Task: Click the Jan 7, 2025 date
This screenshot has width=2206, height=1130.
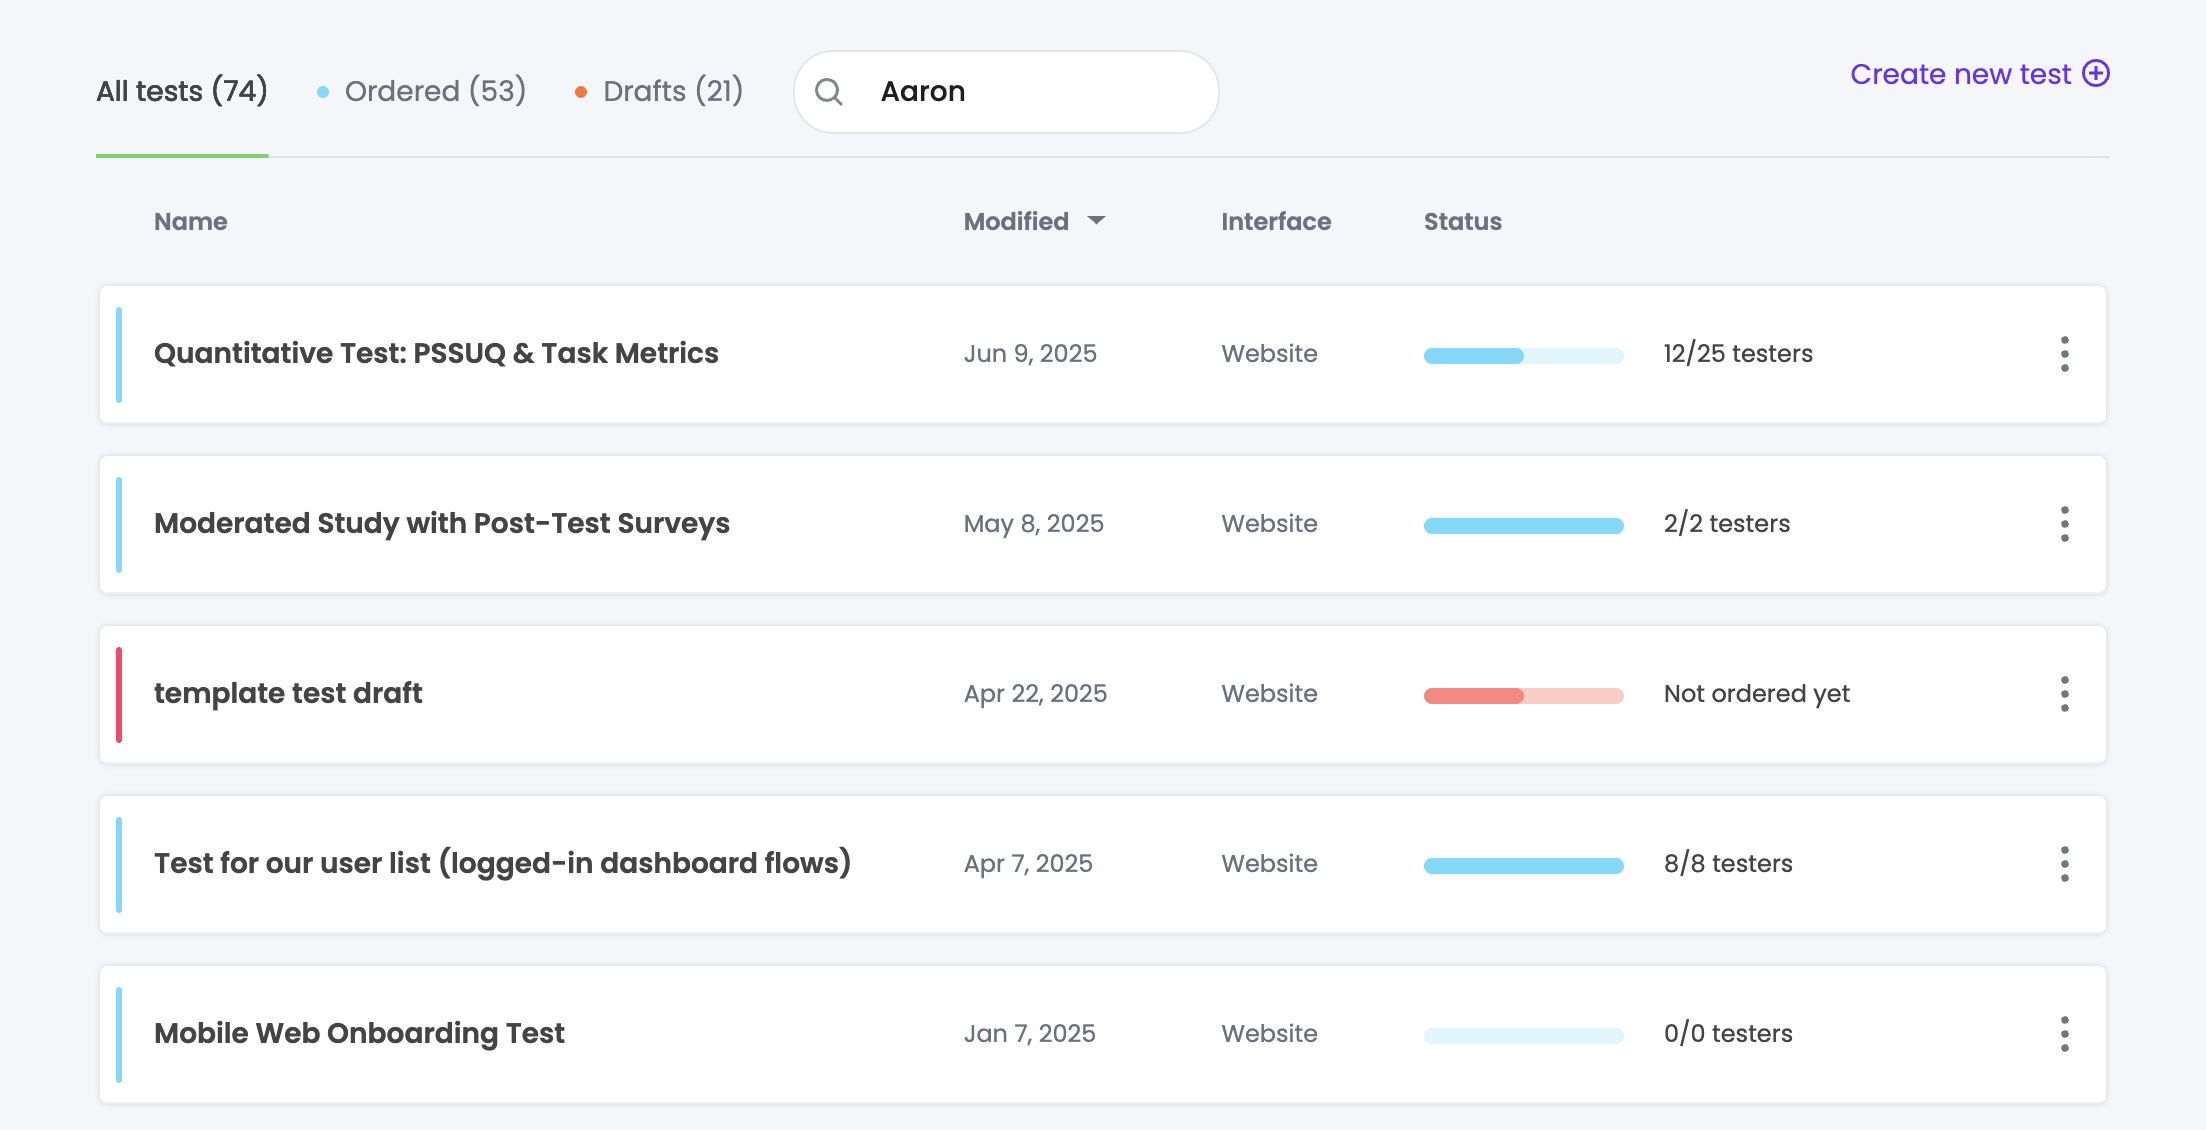Action: (x=1030, y=1033)
